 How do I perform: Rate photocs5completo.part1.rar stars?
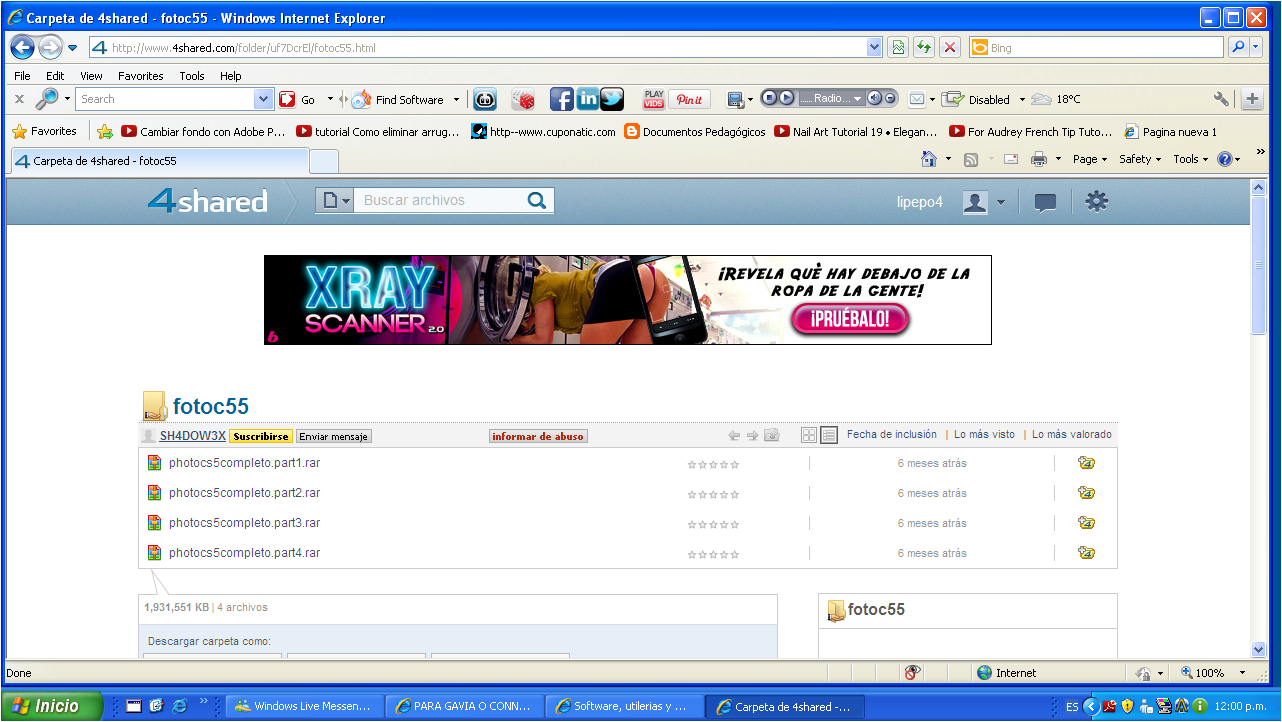pyautogui.click(x=714, y=464)
